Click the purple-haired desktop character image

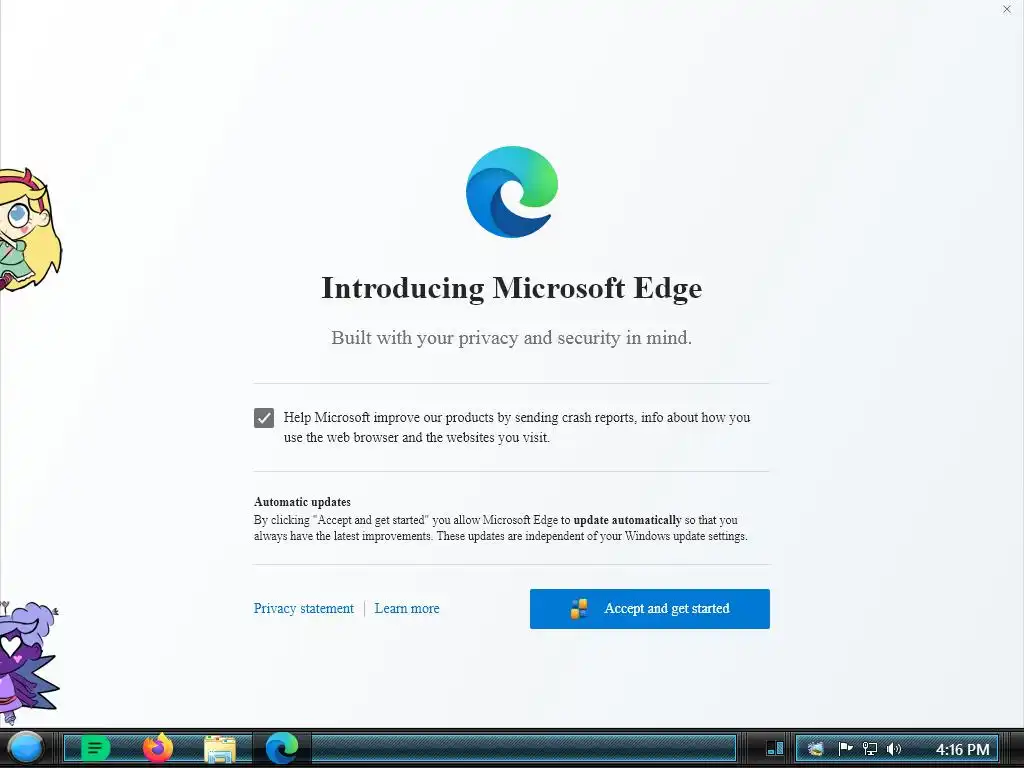[x=29, y=662]
